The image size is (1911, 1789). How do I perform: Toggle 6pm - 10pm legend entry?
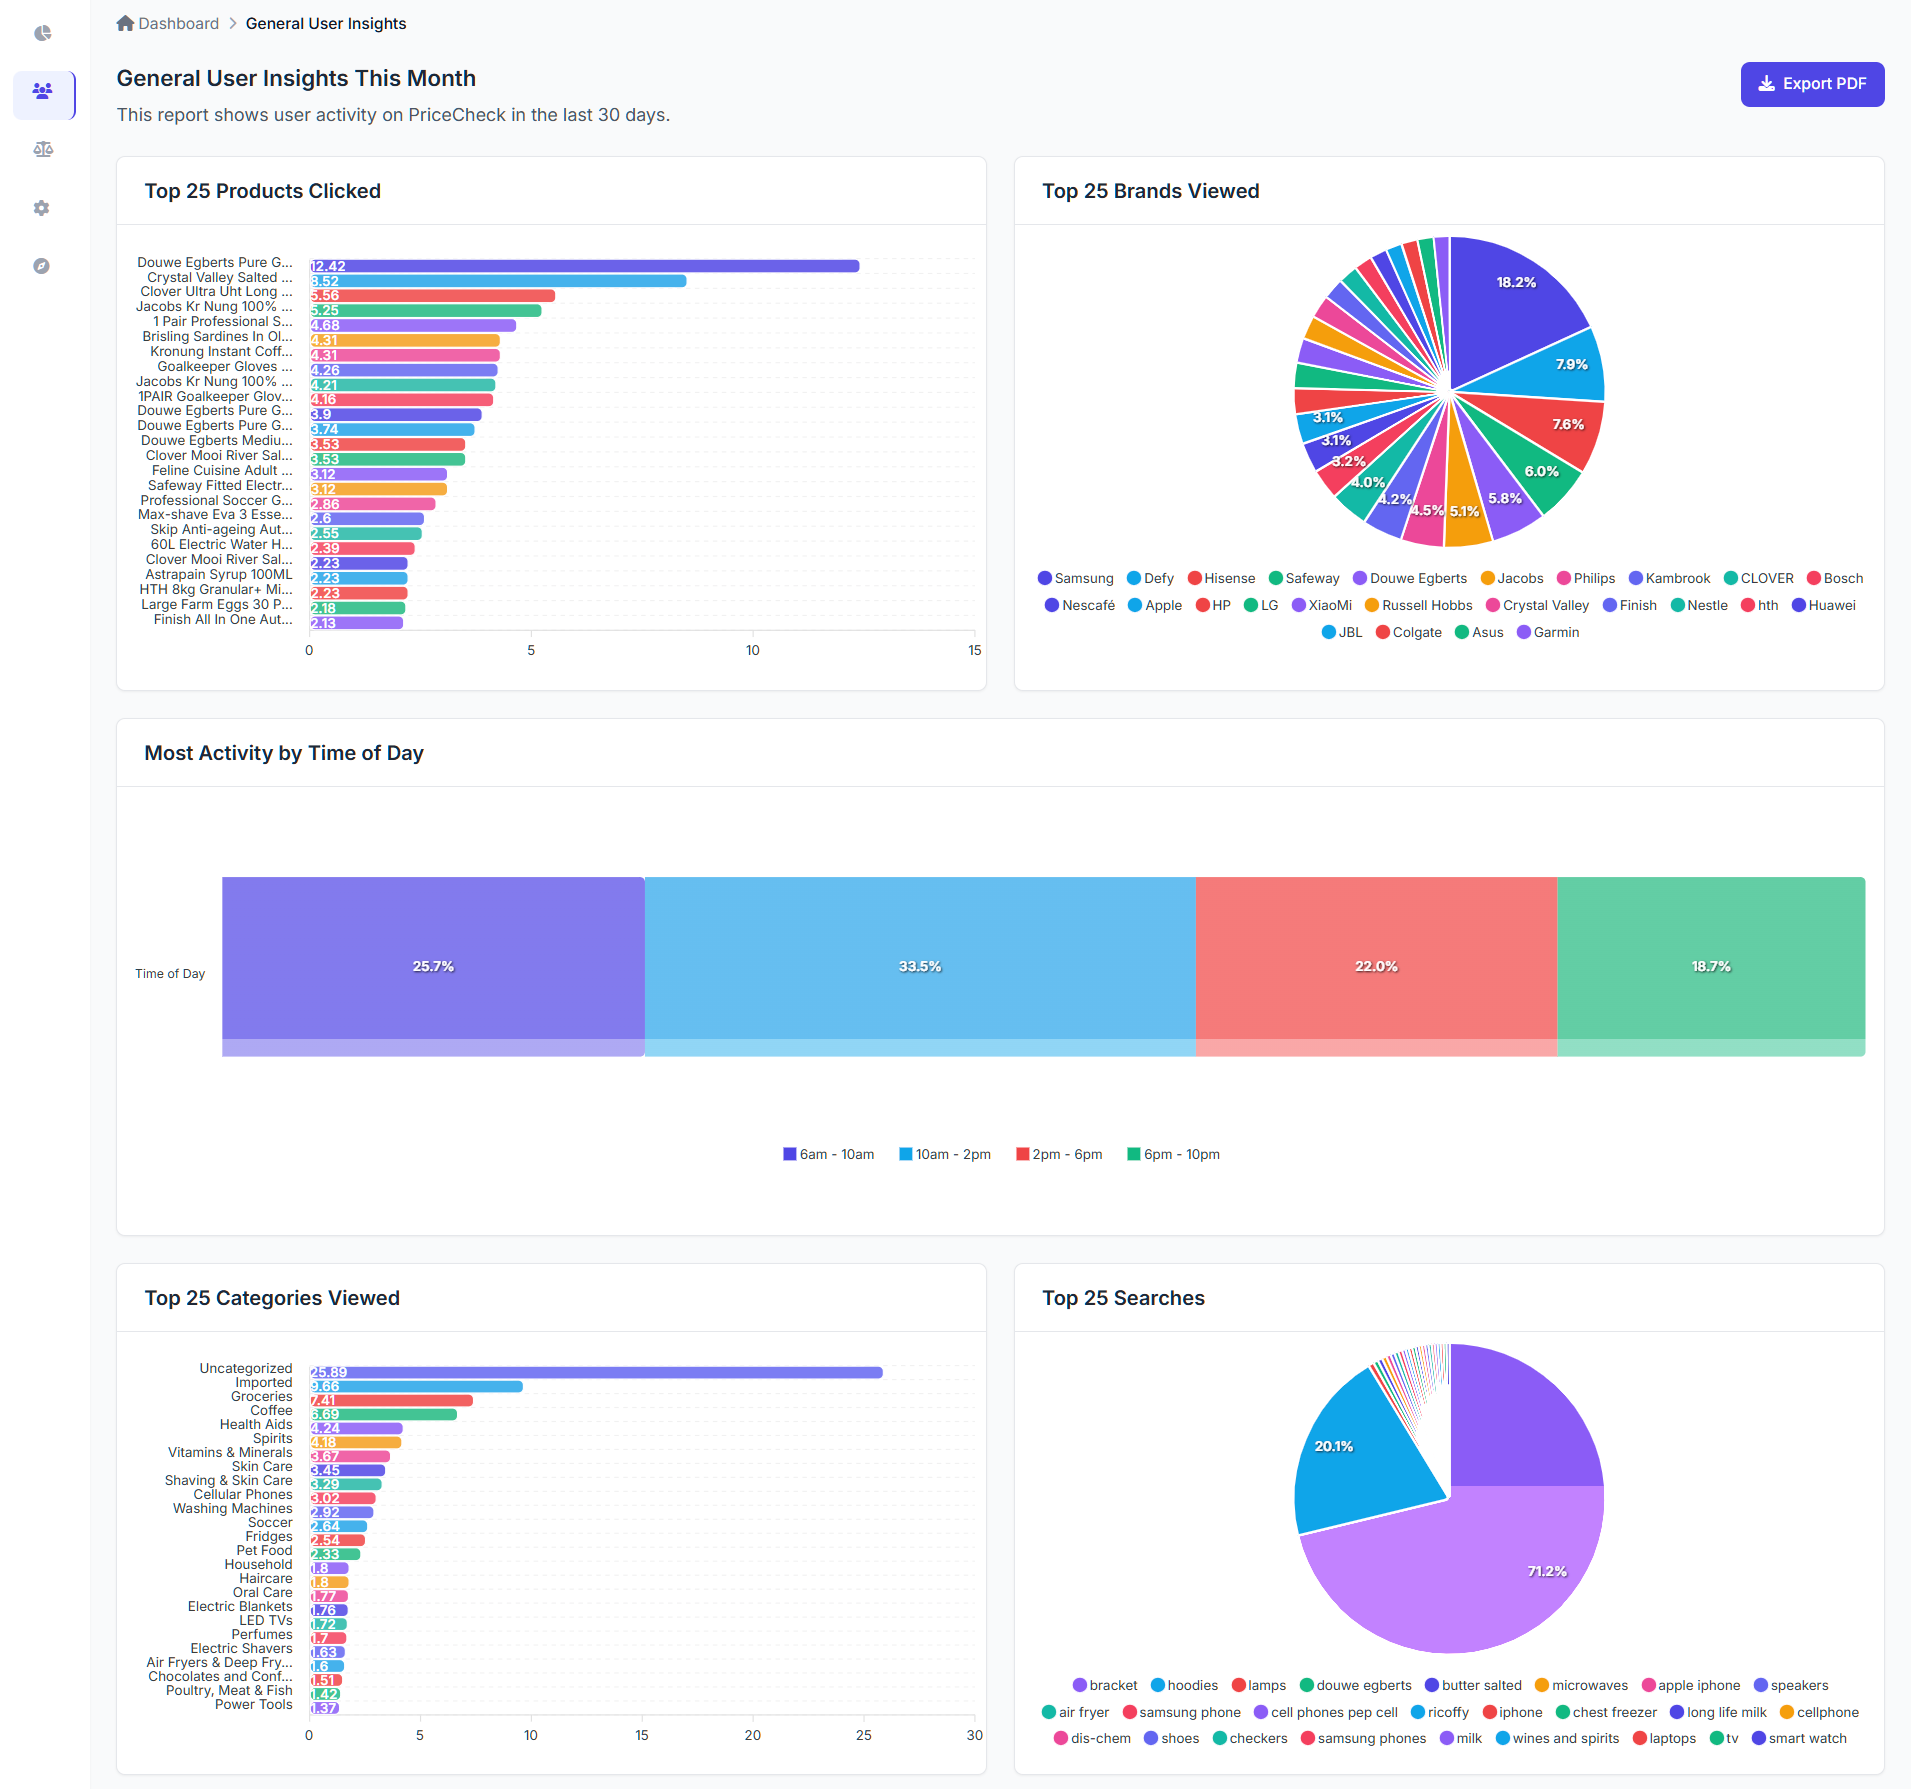1173,1154
